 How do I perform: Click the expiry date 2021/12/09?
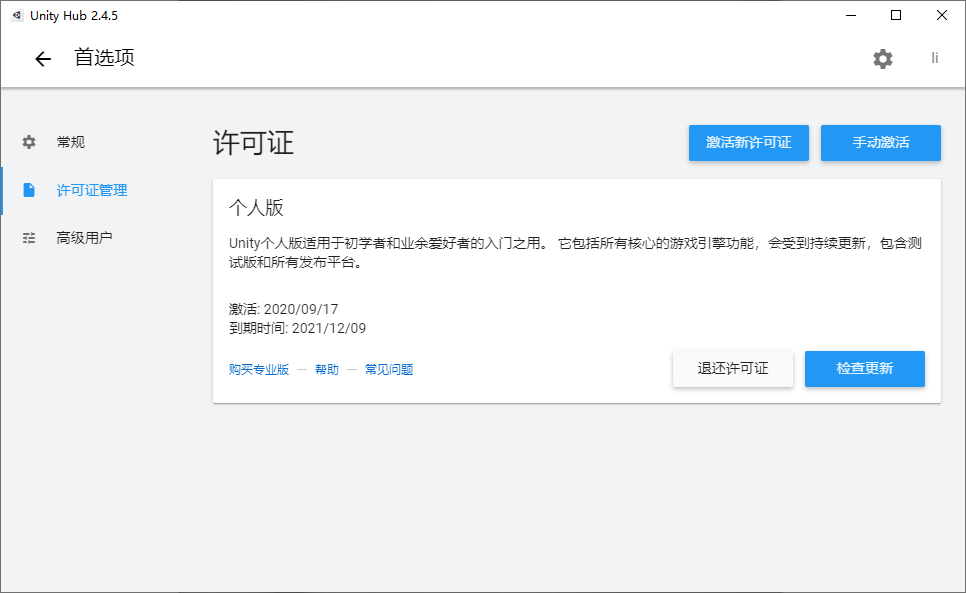(328, 328)
